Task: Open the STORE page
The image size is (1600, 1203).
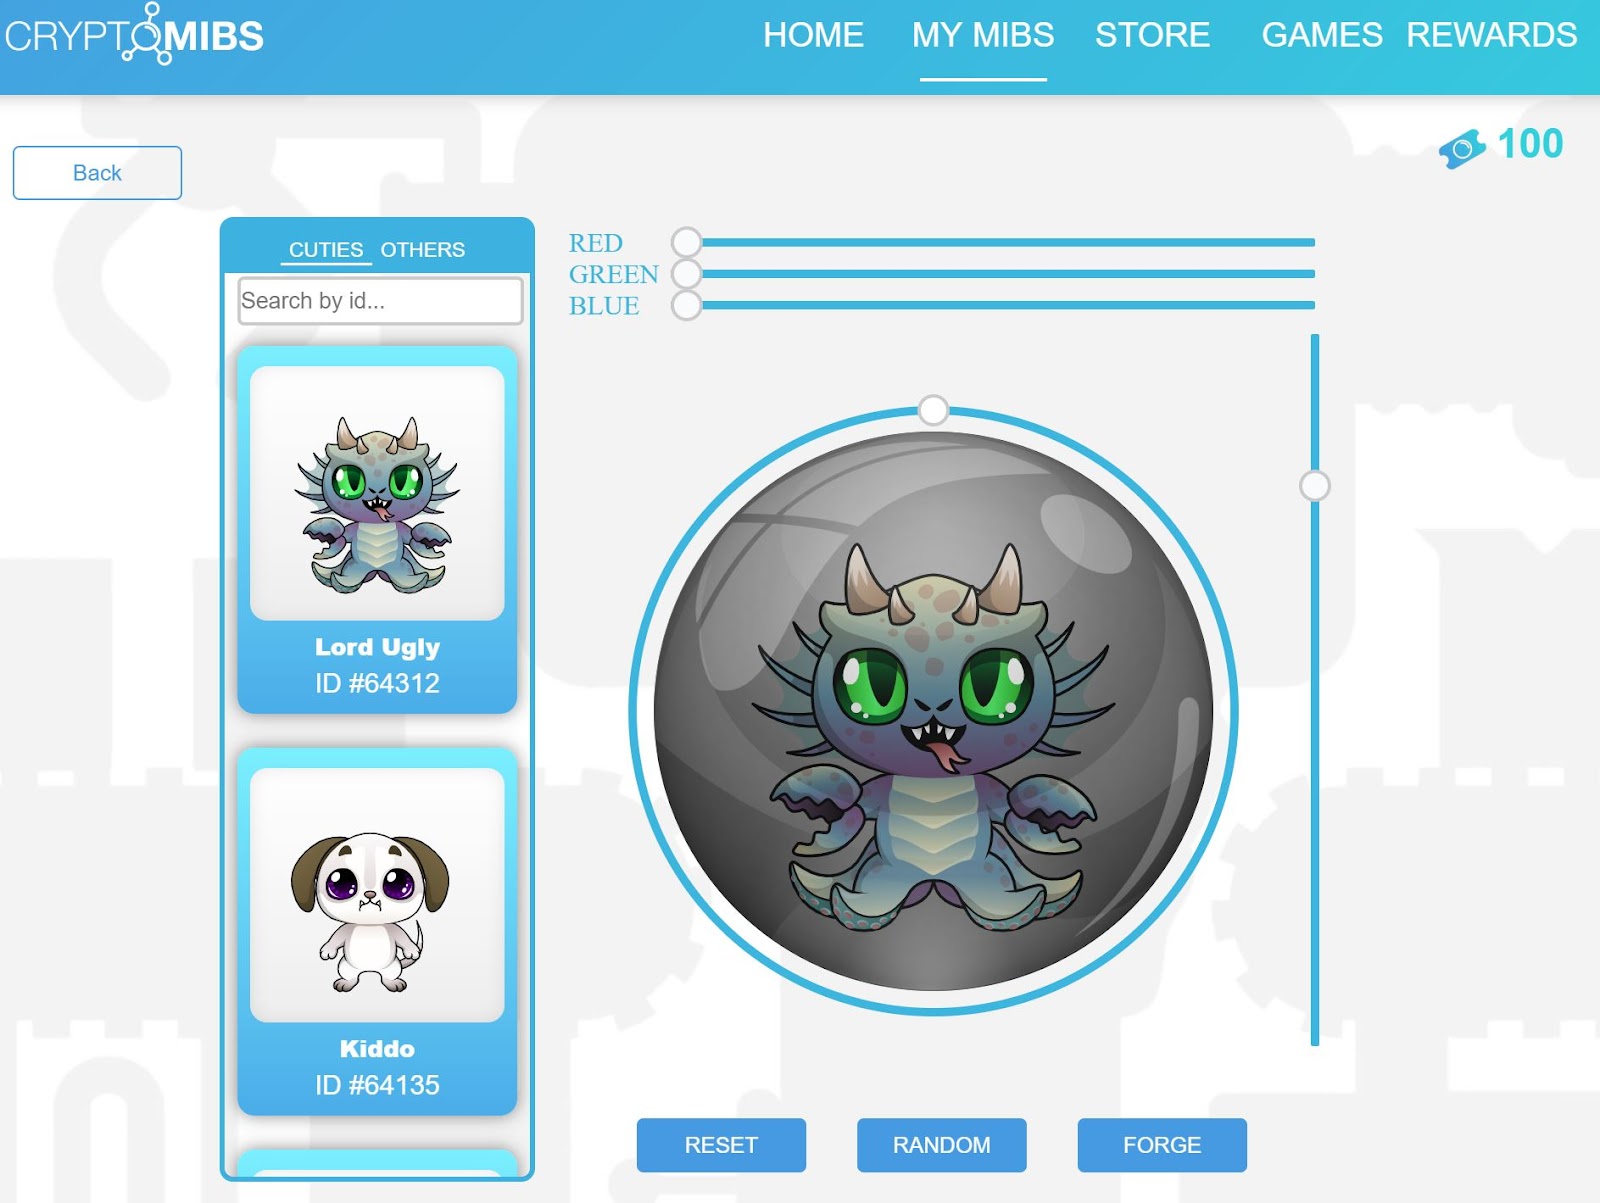Action: pos(1152,35)
